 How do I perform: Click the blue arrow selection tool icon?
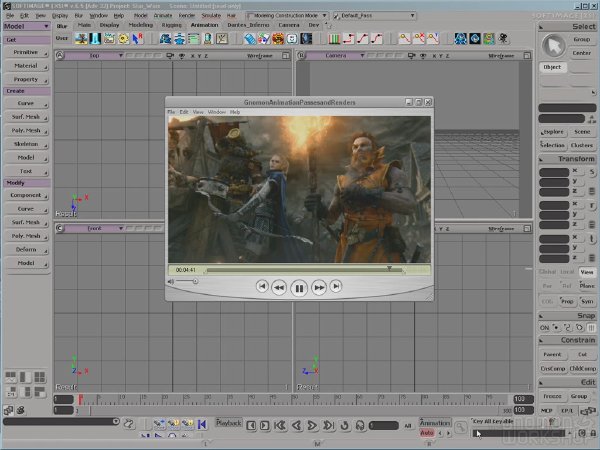(x=137, y=39)
